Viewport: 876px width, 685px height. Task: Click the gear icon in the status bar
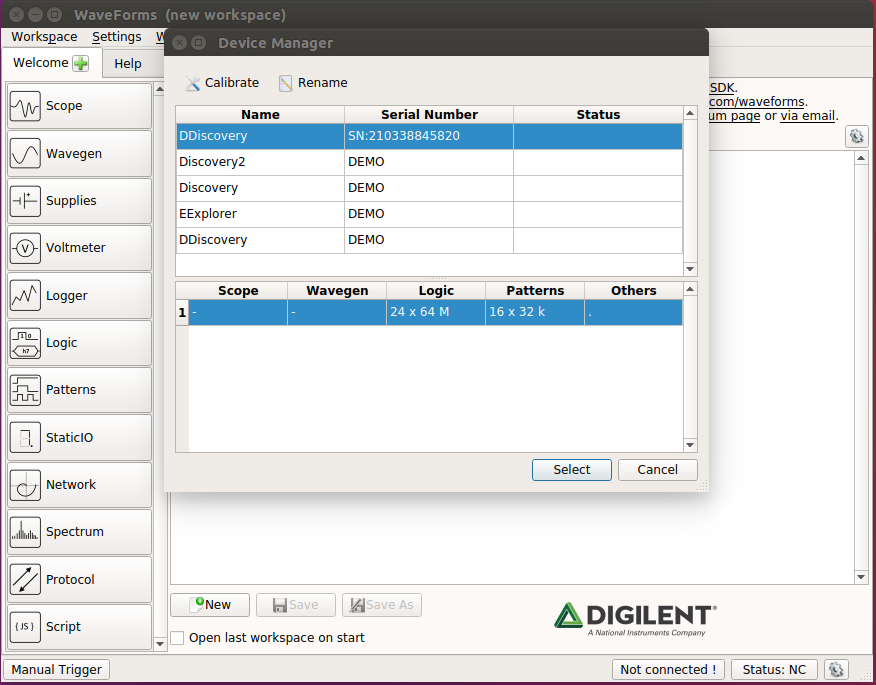click(x=836, y=669)
